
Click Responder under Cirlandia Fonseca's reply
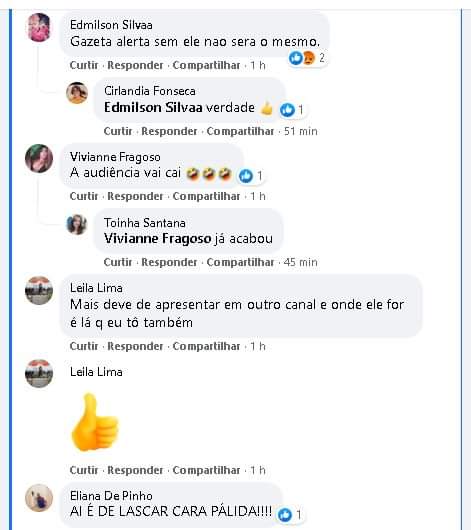[x=169, y=131]
